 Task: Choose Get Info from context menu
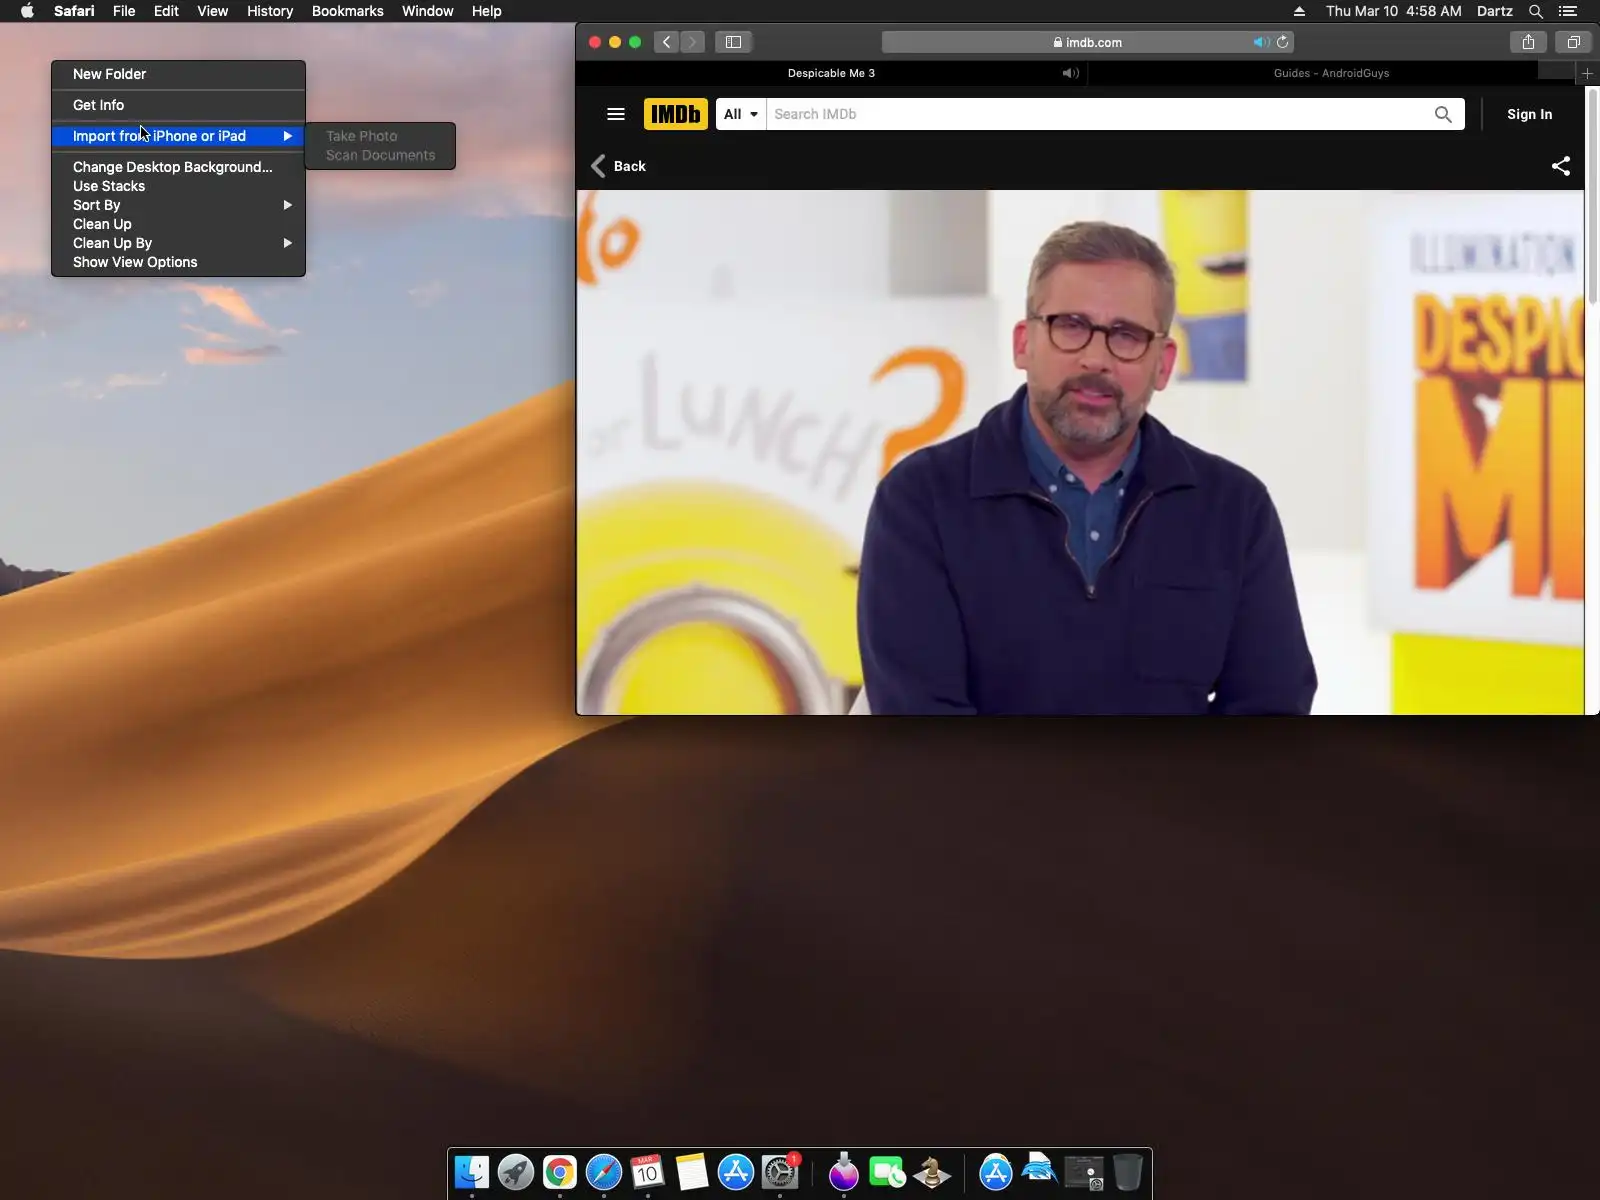[179, 105]
